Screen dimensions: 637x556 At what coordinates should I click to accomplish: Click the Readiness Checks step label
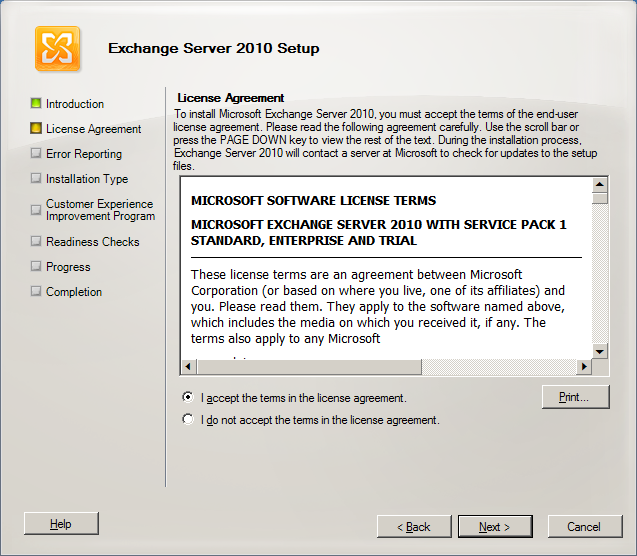(93, 242)
